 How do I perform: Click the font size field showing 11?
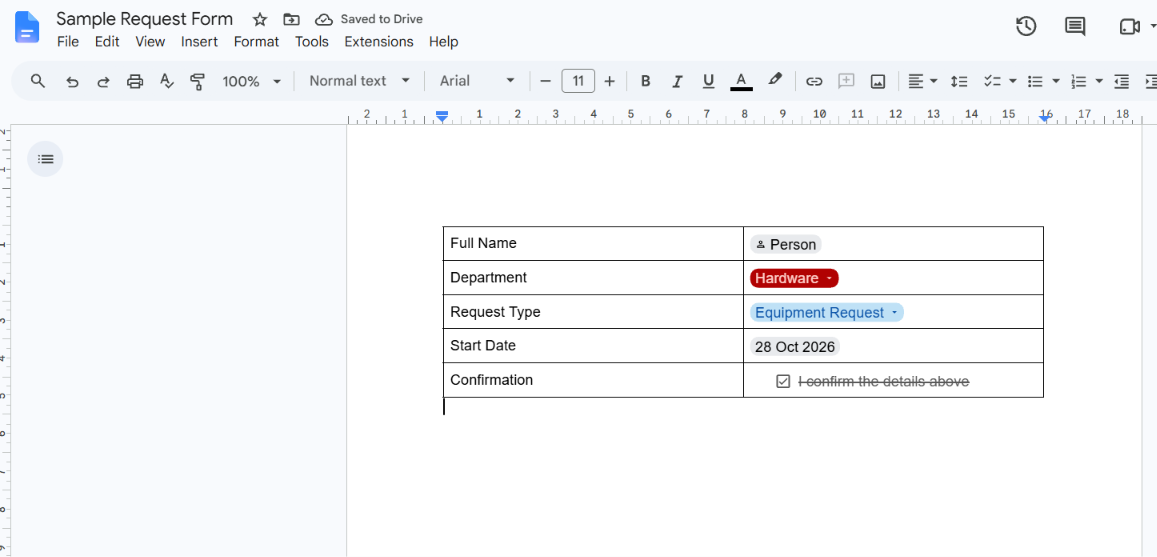(578, 81)
